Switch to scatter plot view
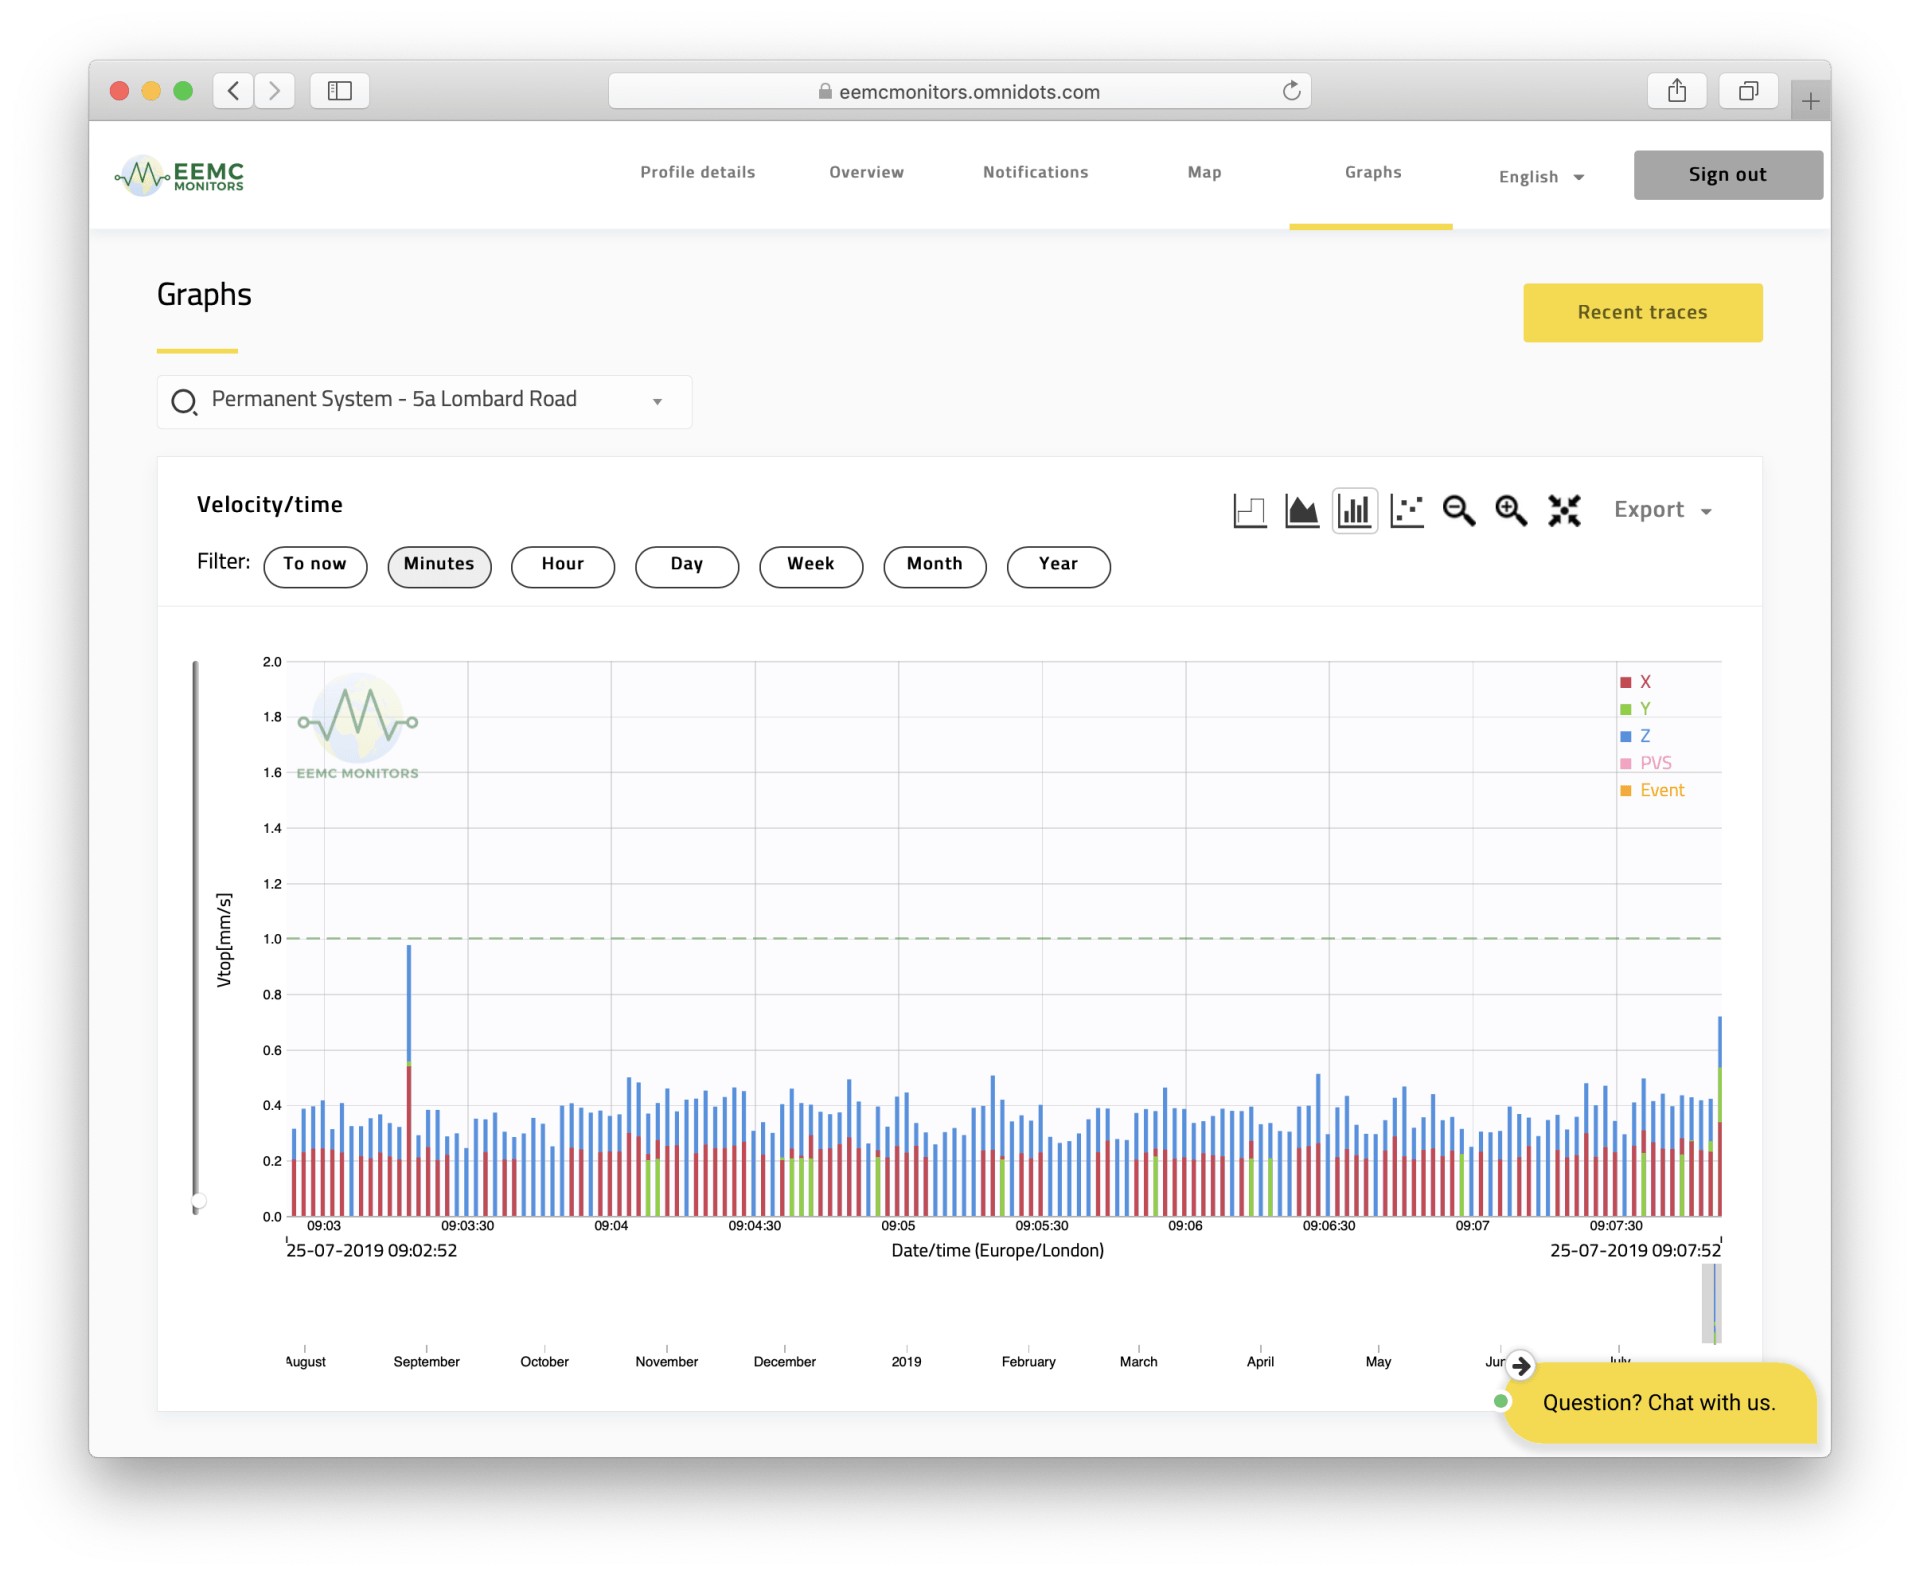Screen dimensions: 1920x1575 [x=1407, y=511]
